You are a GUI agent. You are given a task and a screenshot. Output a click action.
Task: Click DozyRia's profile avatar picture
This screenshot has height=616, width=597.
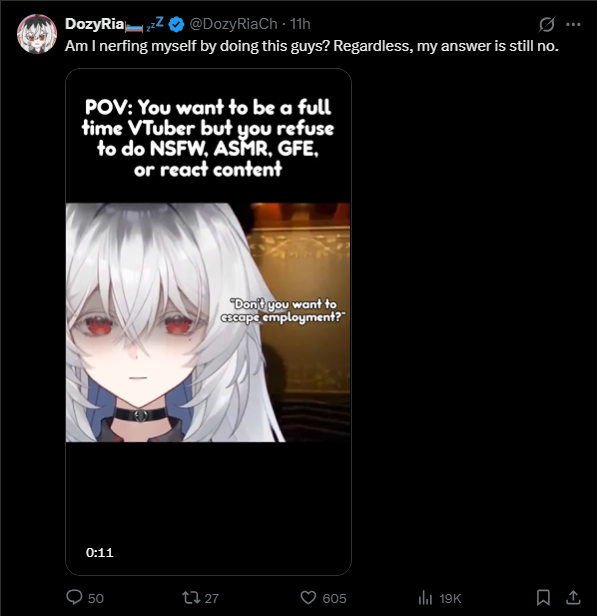[37, 34]
